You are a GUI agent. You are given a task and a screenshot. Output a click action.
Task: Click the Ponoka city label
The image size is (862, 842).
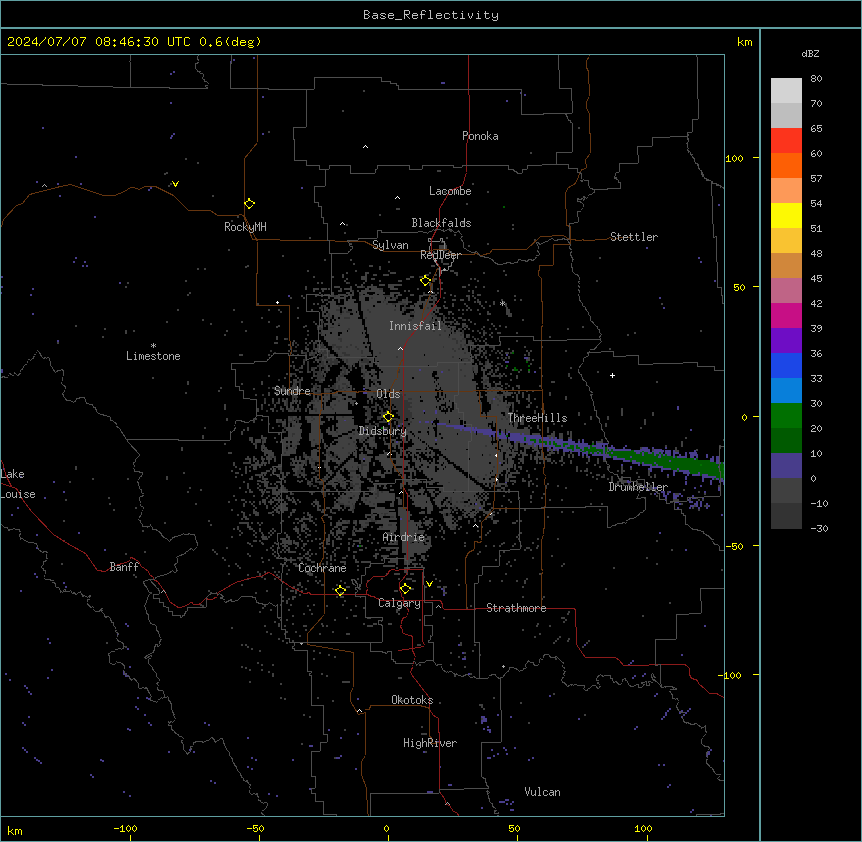point(480,136)
